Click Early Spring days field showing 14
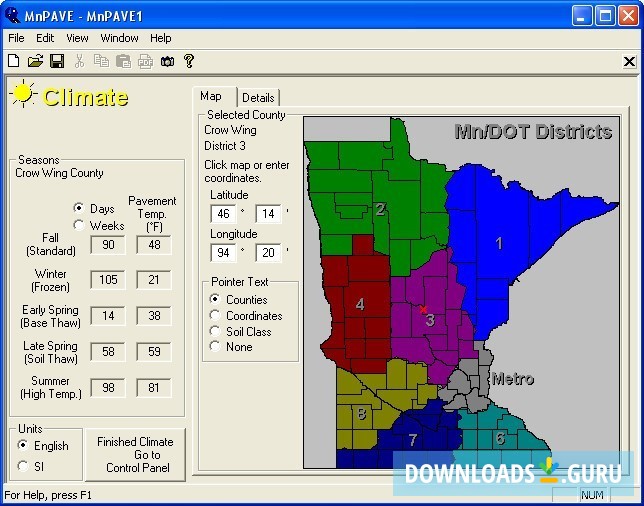 108,315
